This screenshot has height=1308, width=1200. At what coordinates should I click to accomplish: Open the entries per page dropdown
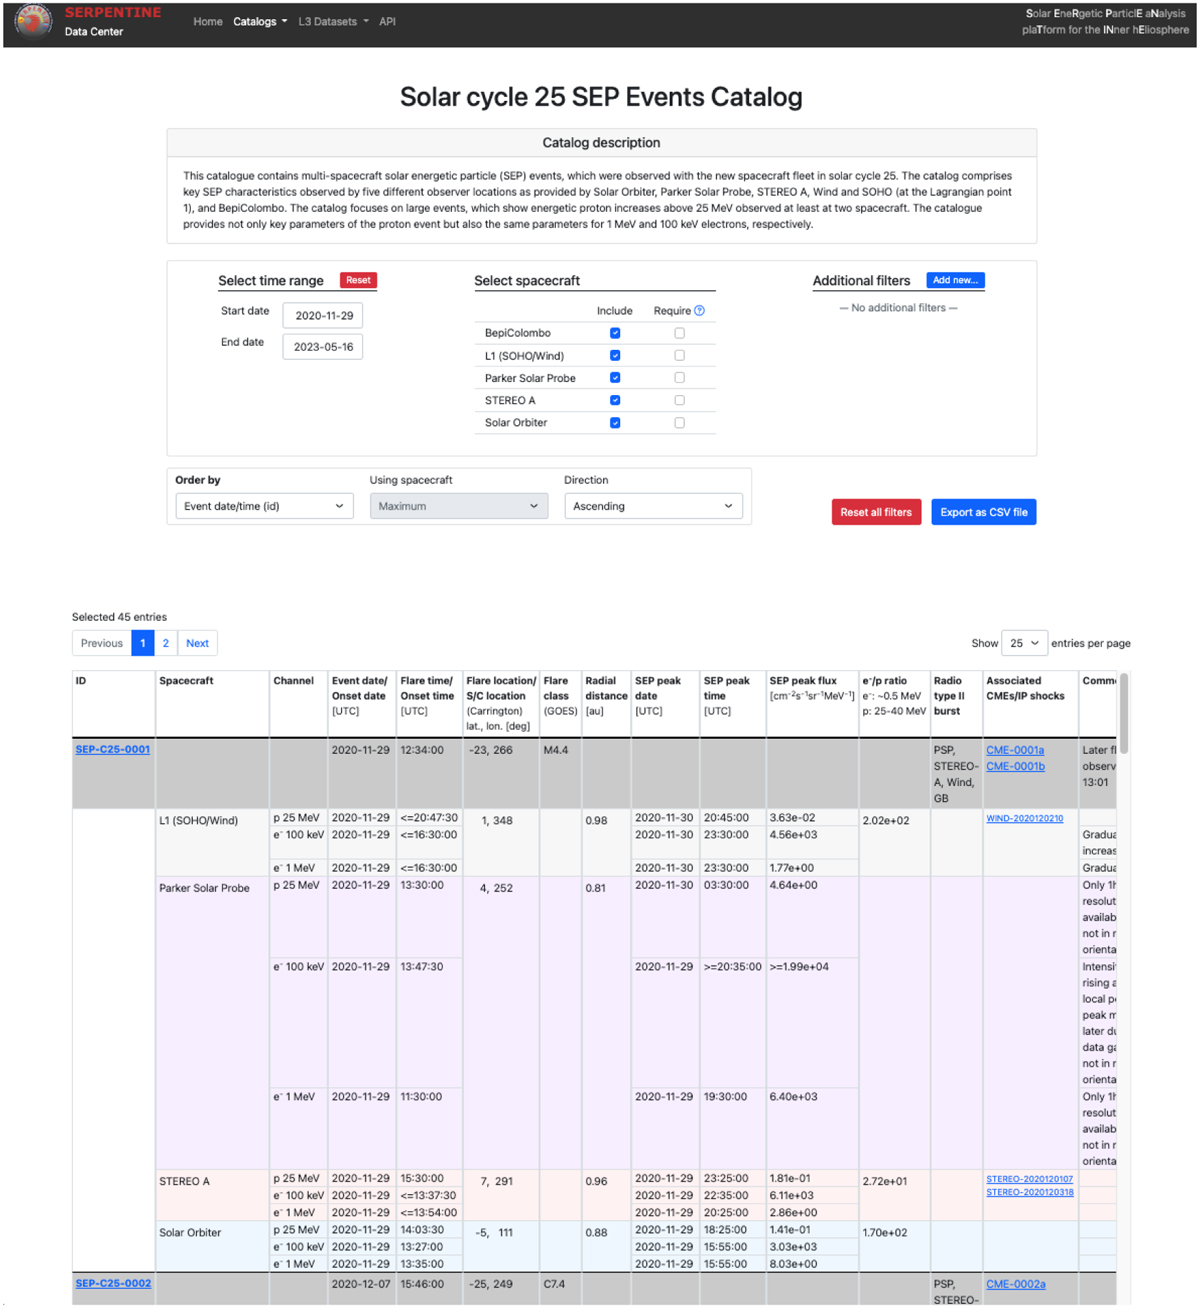pyautogui.click(x=1024, y=643)
